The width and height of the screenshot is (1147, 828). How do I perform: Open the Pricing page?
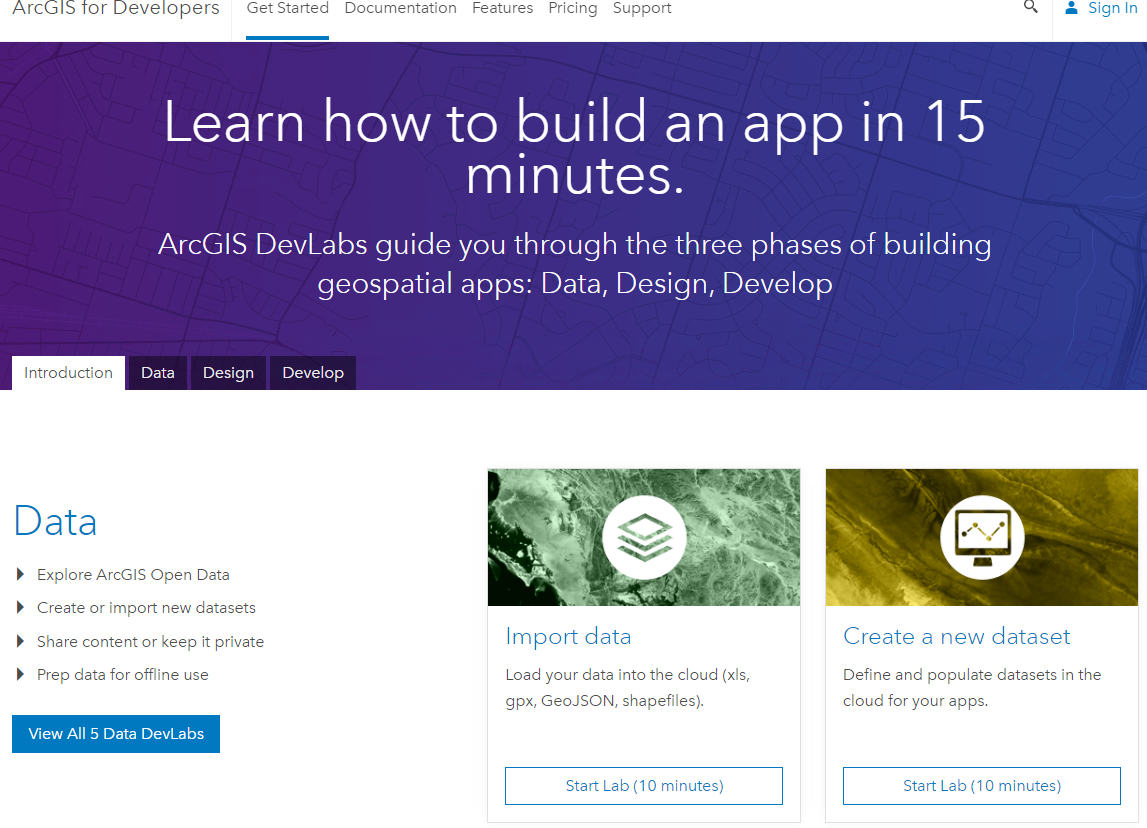573,8
